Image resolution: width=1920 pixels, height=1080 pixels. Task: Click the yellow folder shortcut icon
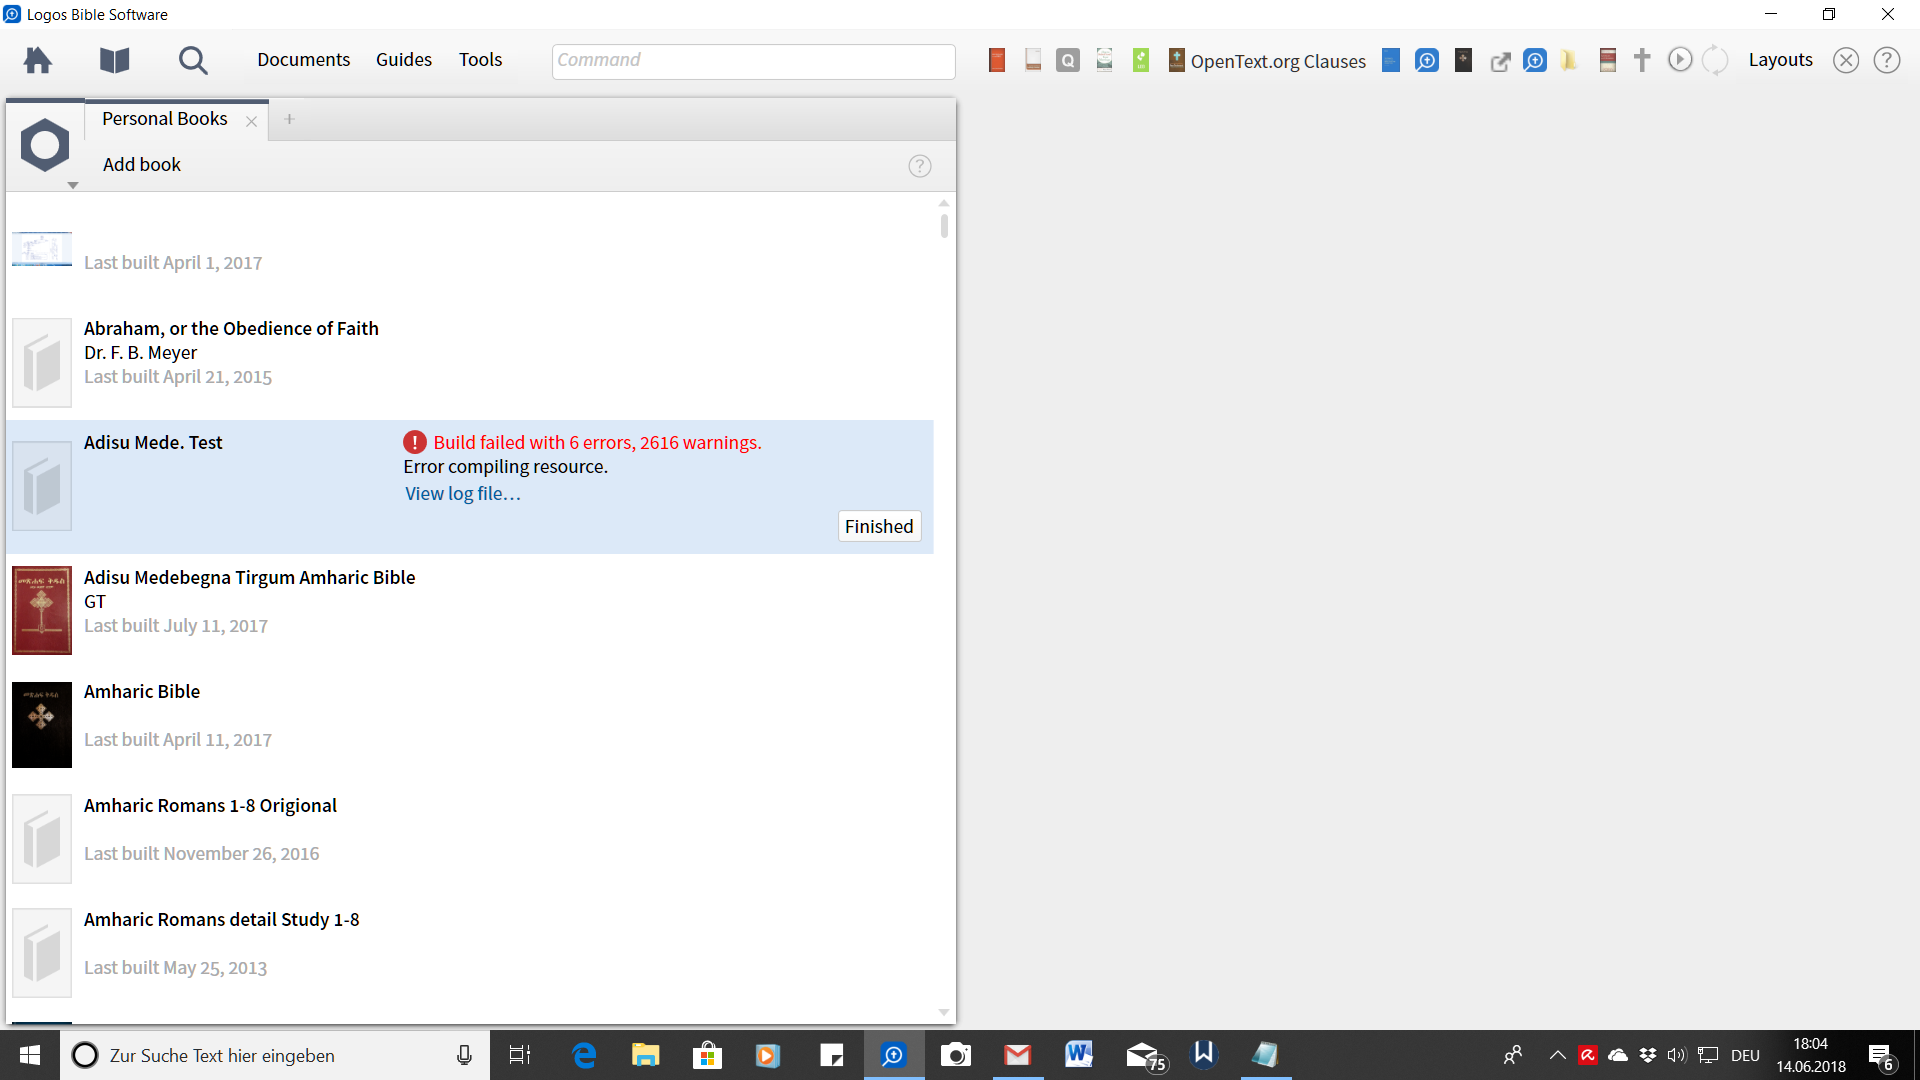1569,61
